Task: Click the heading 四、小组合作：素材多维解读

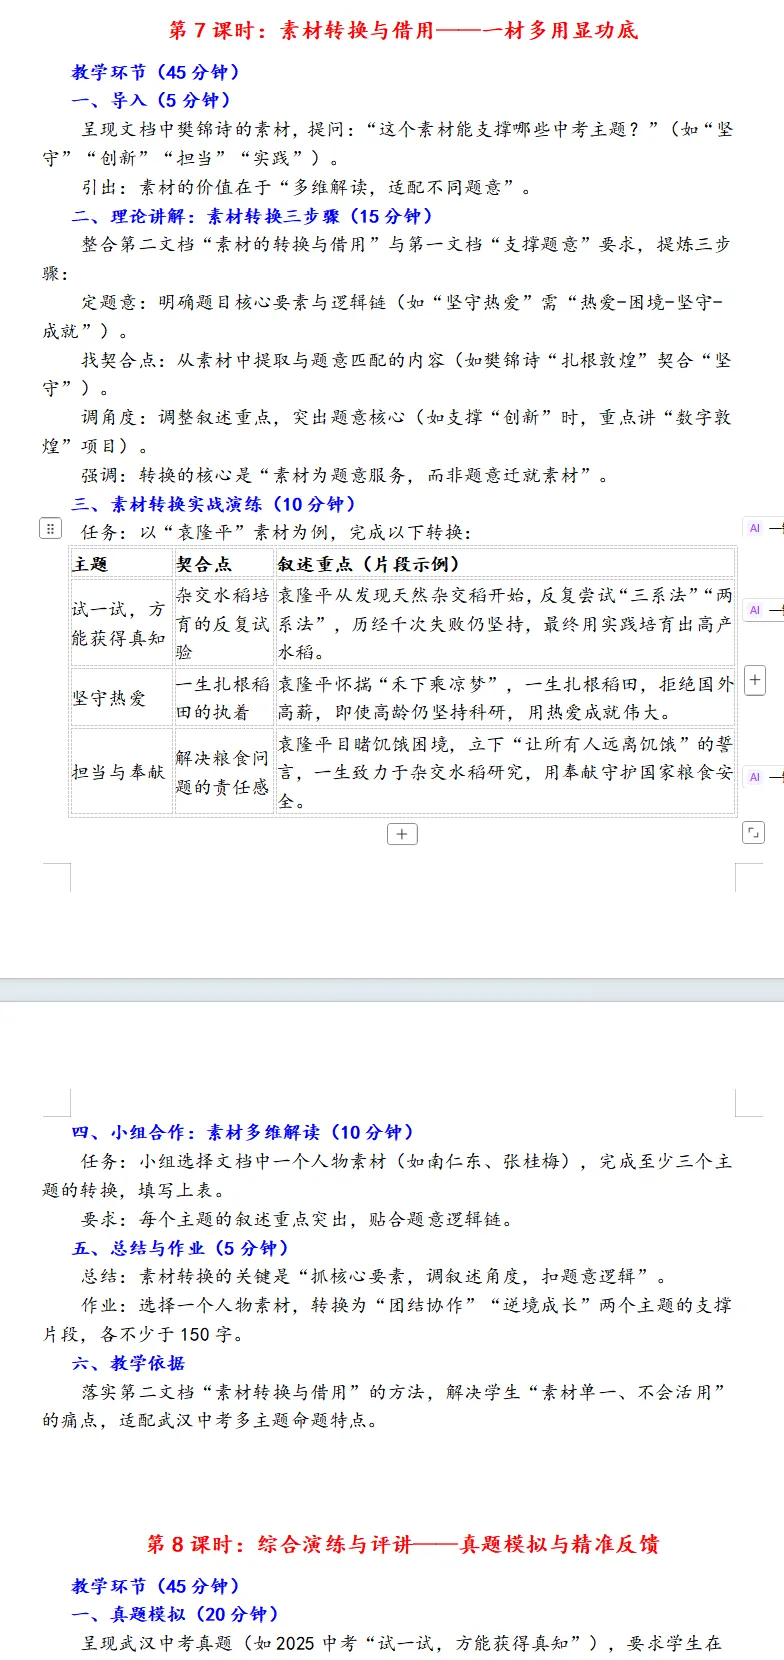Action: click(243, 1132)
